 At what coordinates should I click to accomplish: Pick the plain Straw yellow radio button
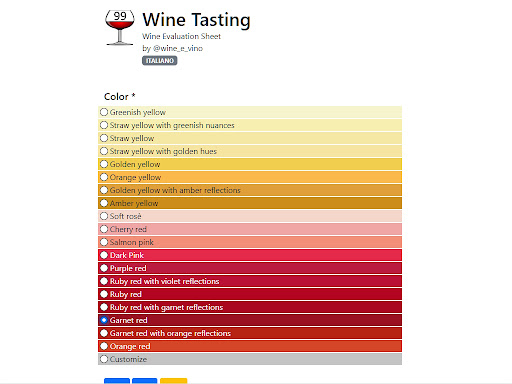[x=104, y=138]
